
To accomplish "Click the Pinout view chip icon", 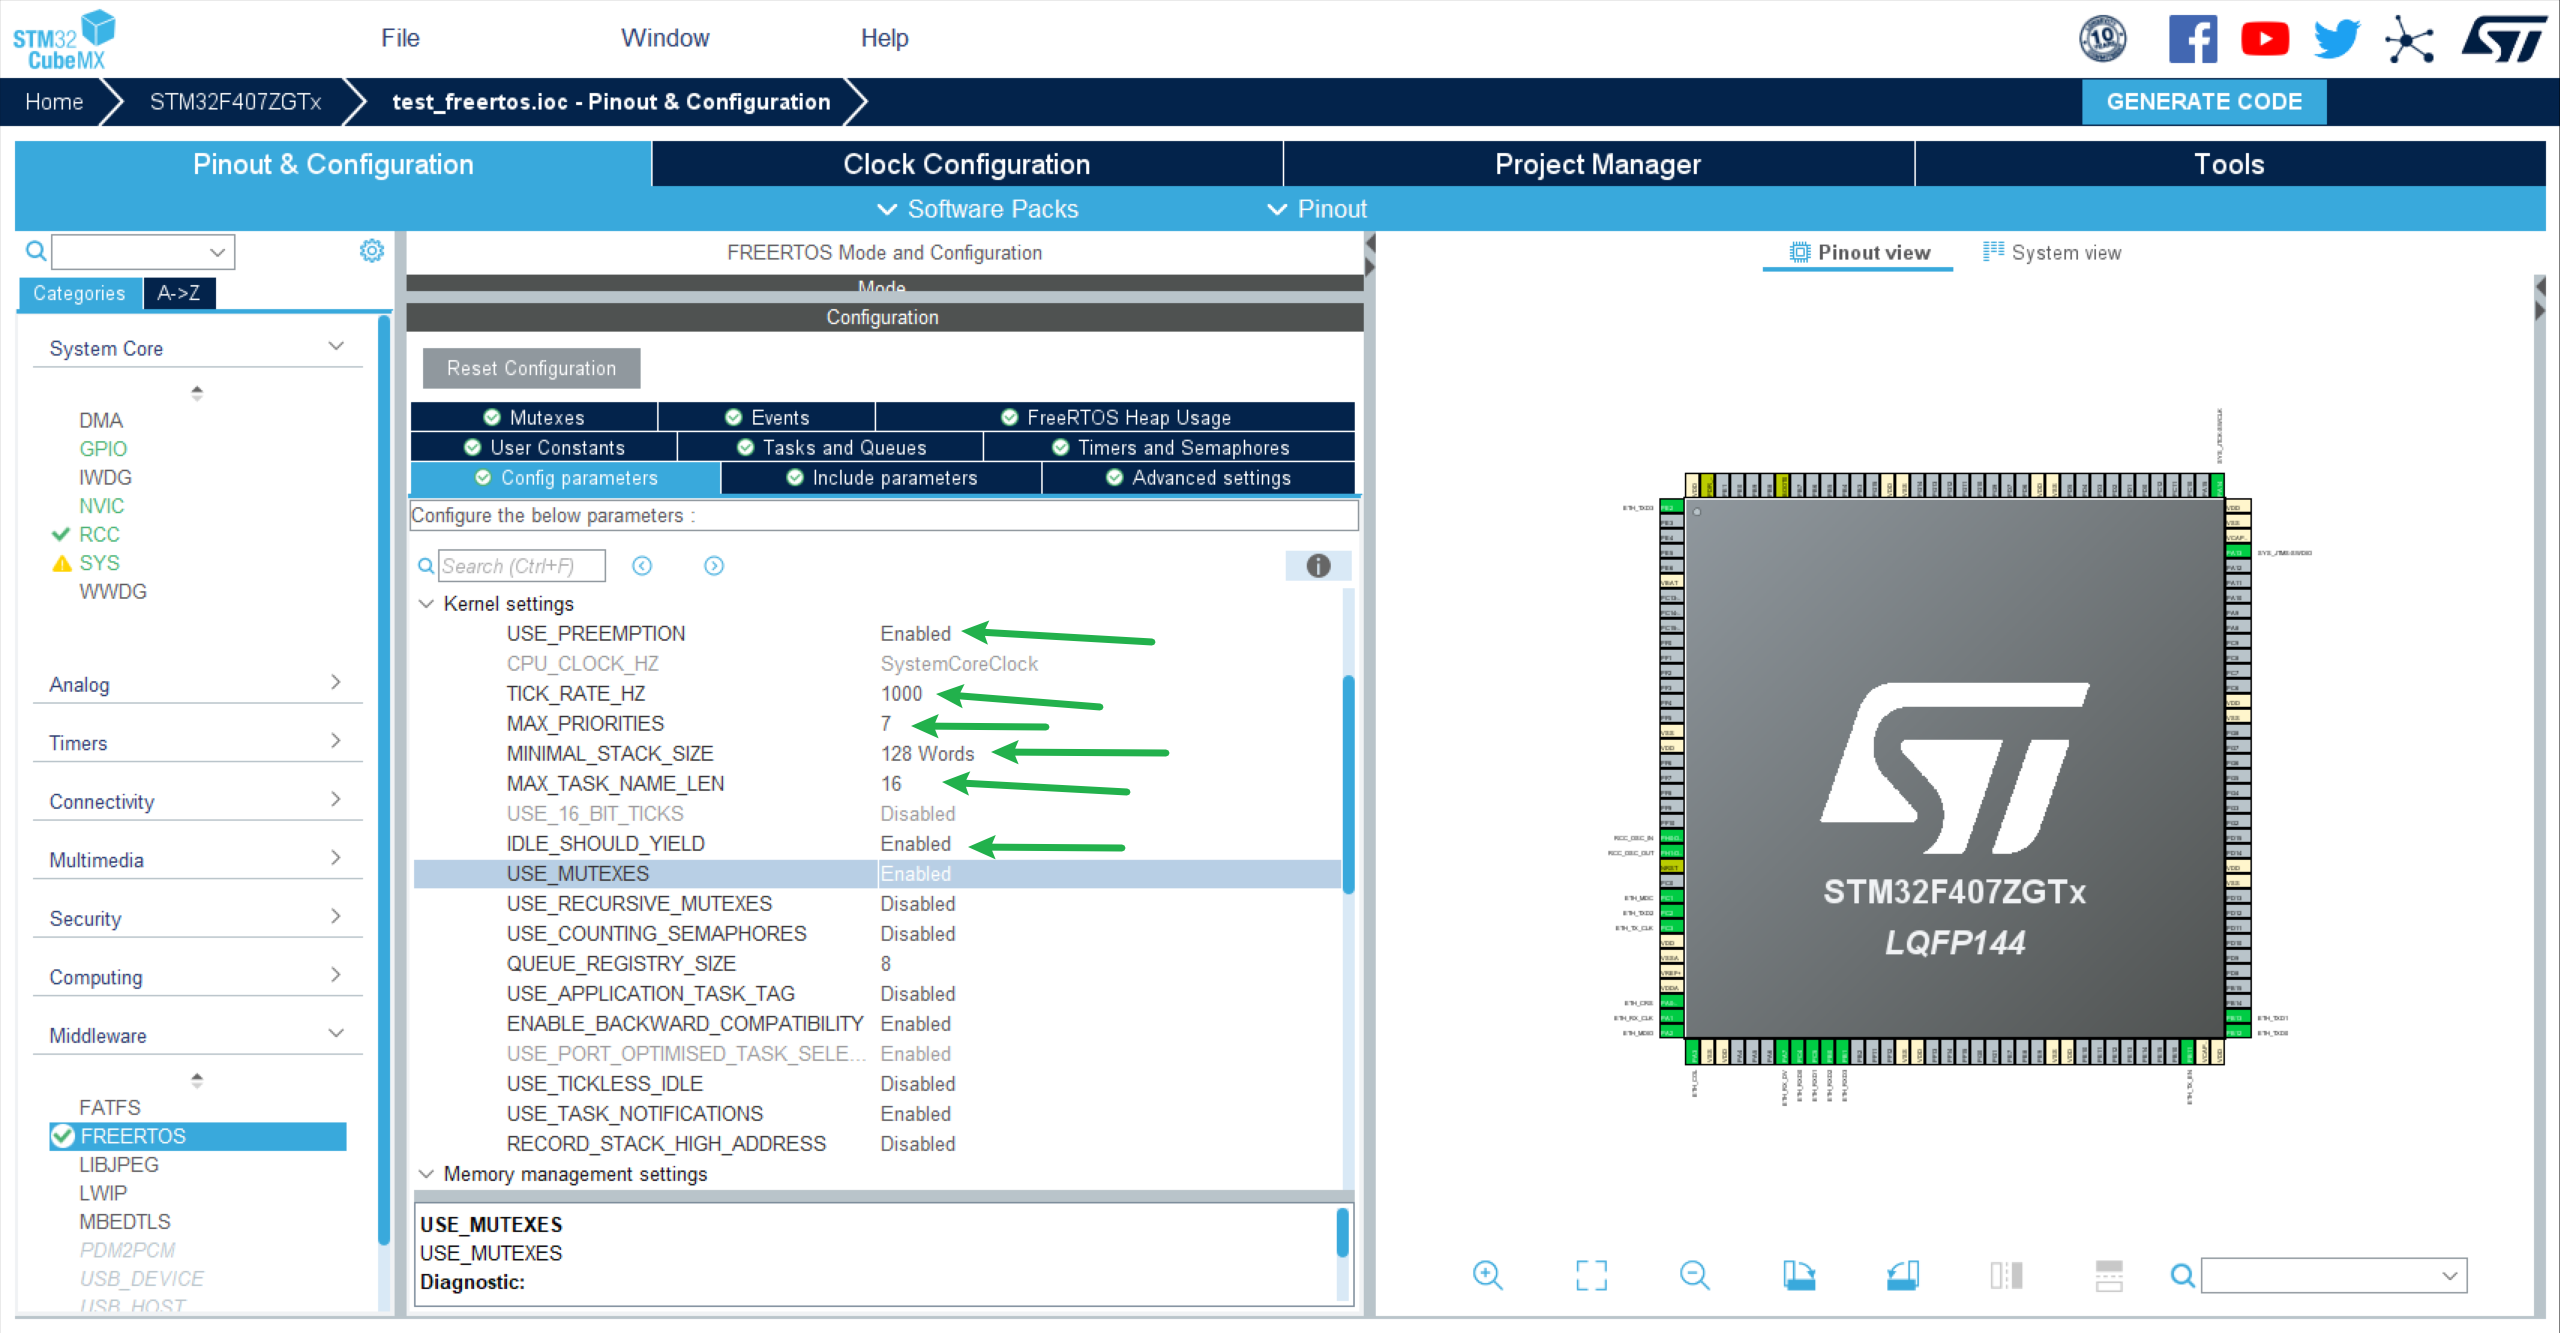I will coord(1800,253).
